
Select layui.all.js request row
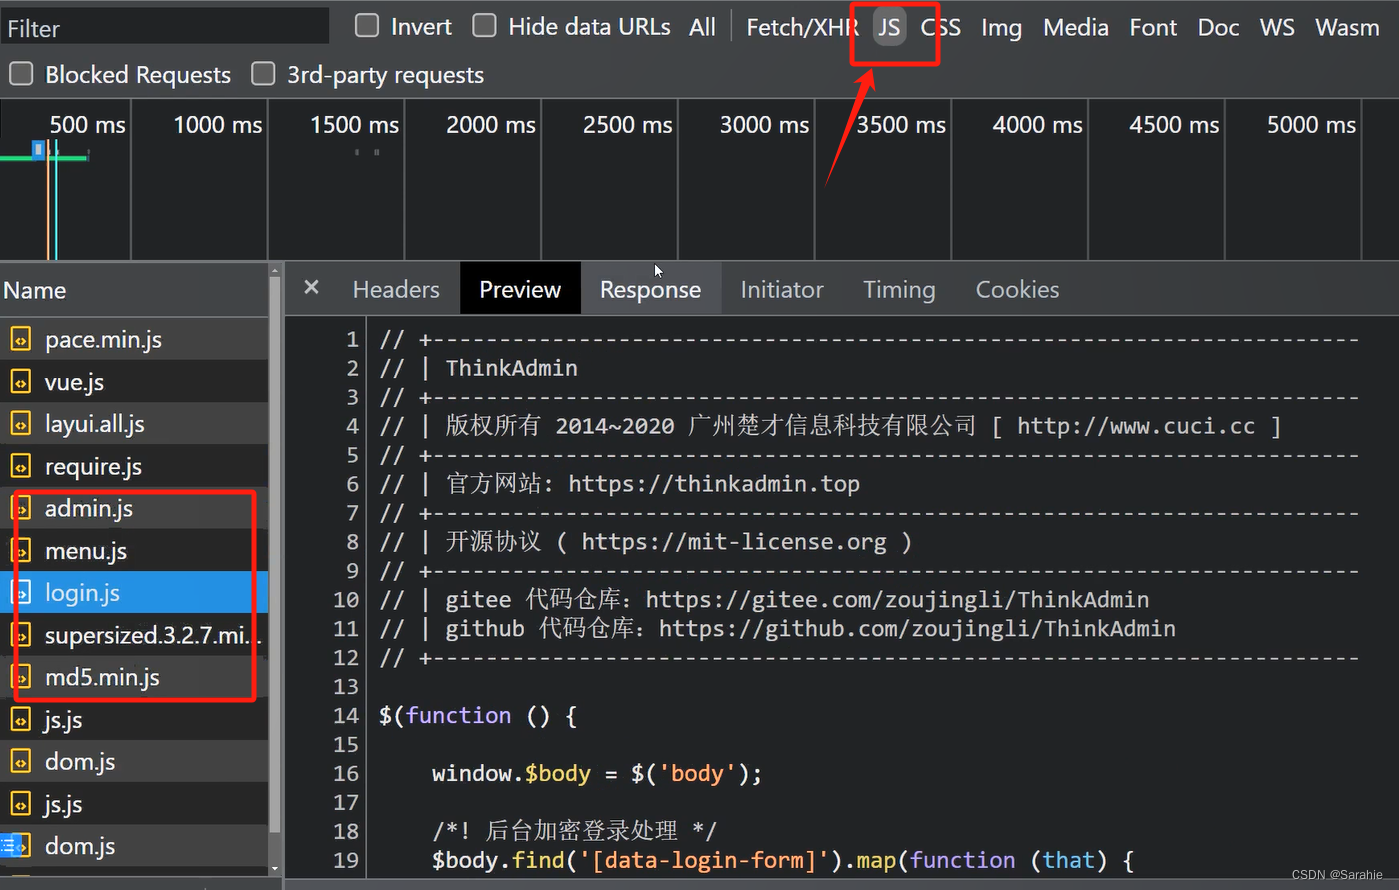[134, 424]
